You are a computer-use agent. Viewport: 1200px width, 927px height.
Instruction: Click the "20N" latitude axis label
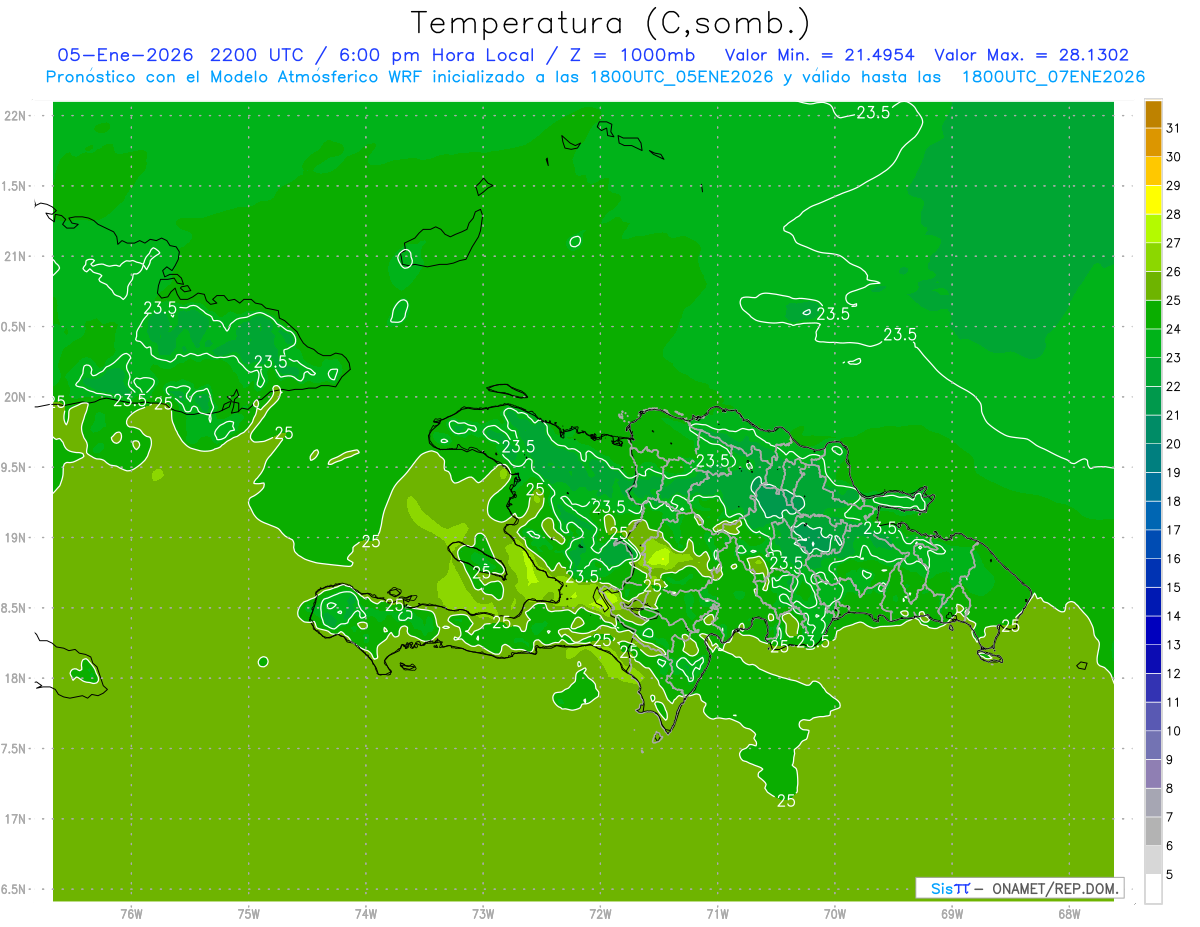(x=17, y=397)
